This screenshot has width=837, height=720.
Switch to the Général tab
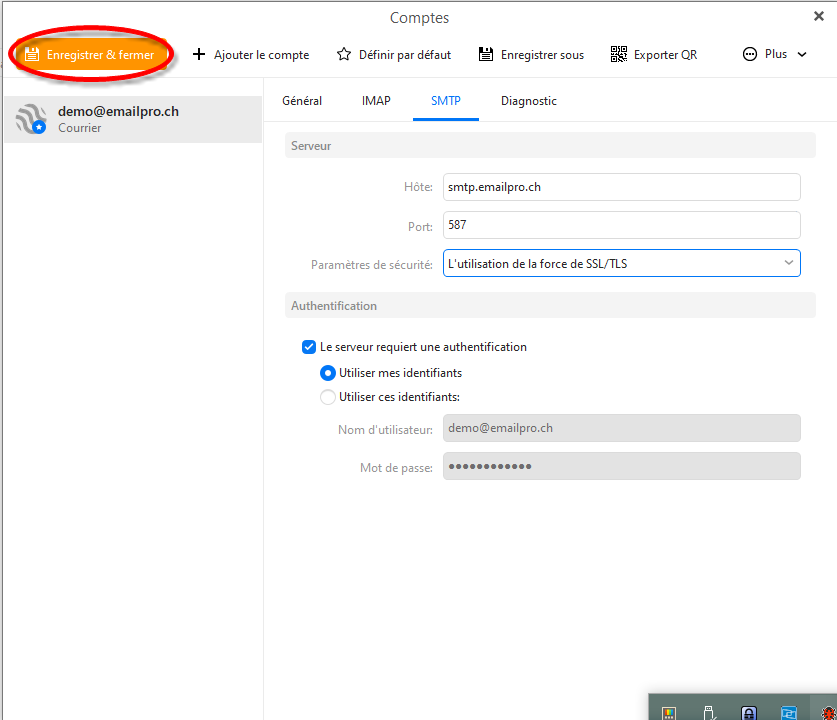click(302, 101)
